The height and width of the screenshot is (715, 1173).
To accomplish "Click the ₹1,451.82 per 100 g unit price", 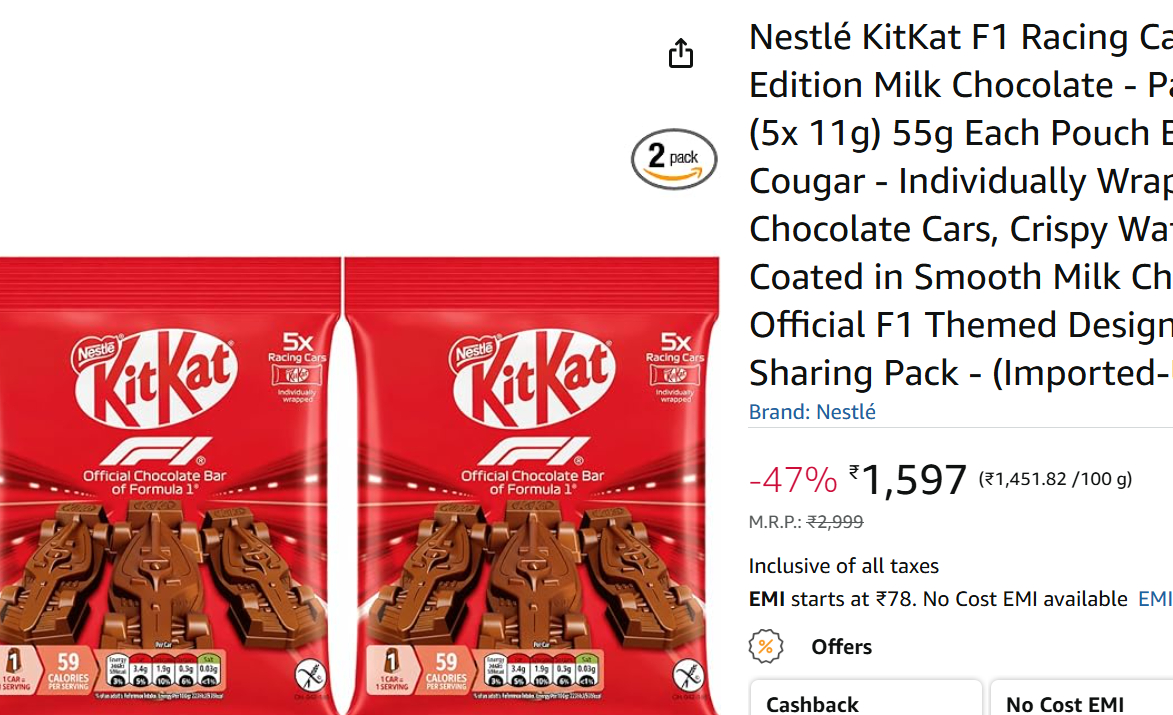I will tap(1055, 479).
